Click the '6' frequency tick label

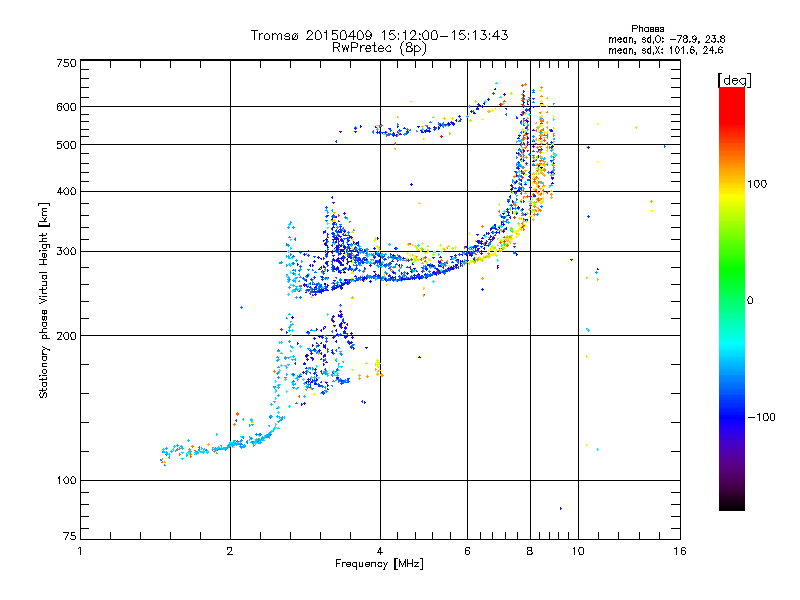point(467,551)
